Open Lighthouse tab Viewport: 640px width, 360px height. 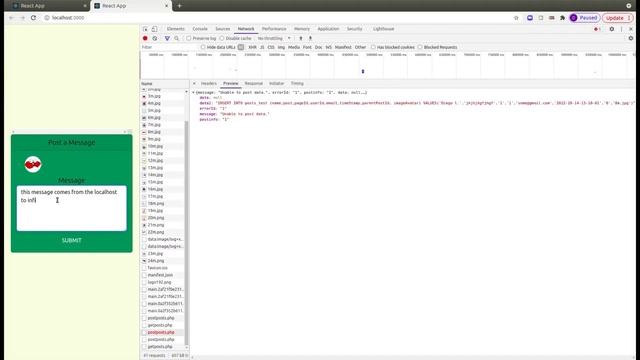(383, 29)
